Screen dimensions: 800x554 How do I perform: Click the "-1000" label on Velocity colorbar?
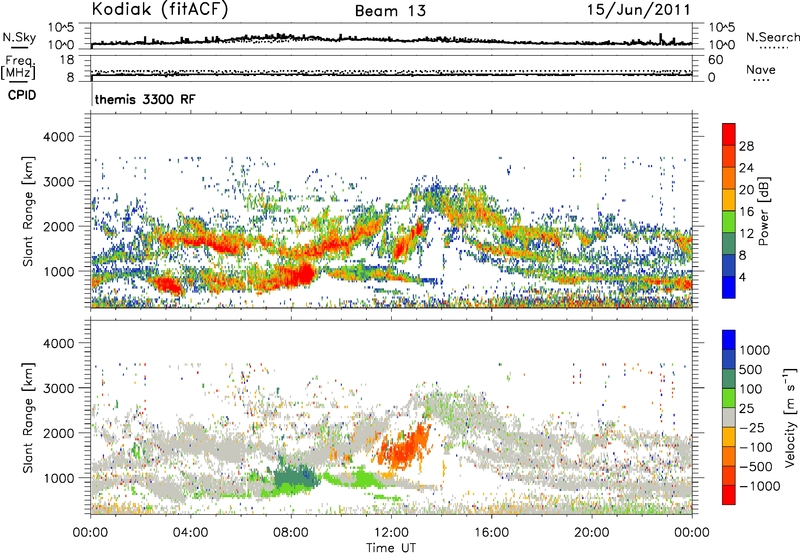coord(760,486)
